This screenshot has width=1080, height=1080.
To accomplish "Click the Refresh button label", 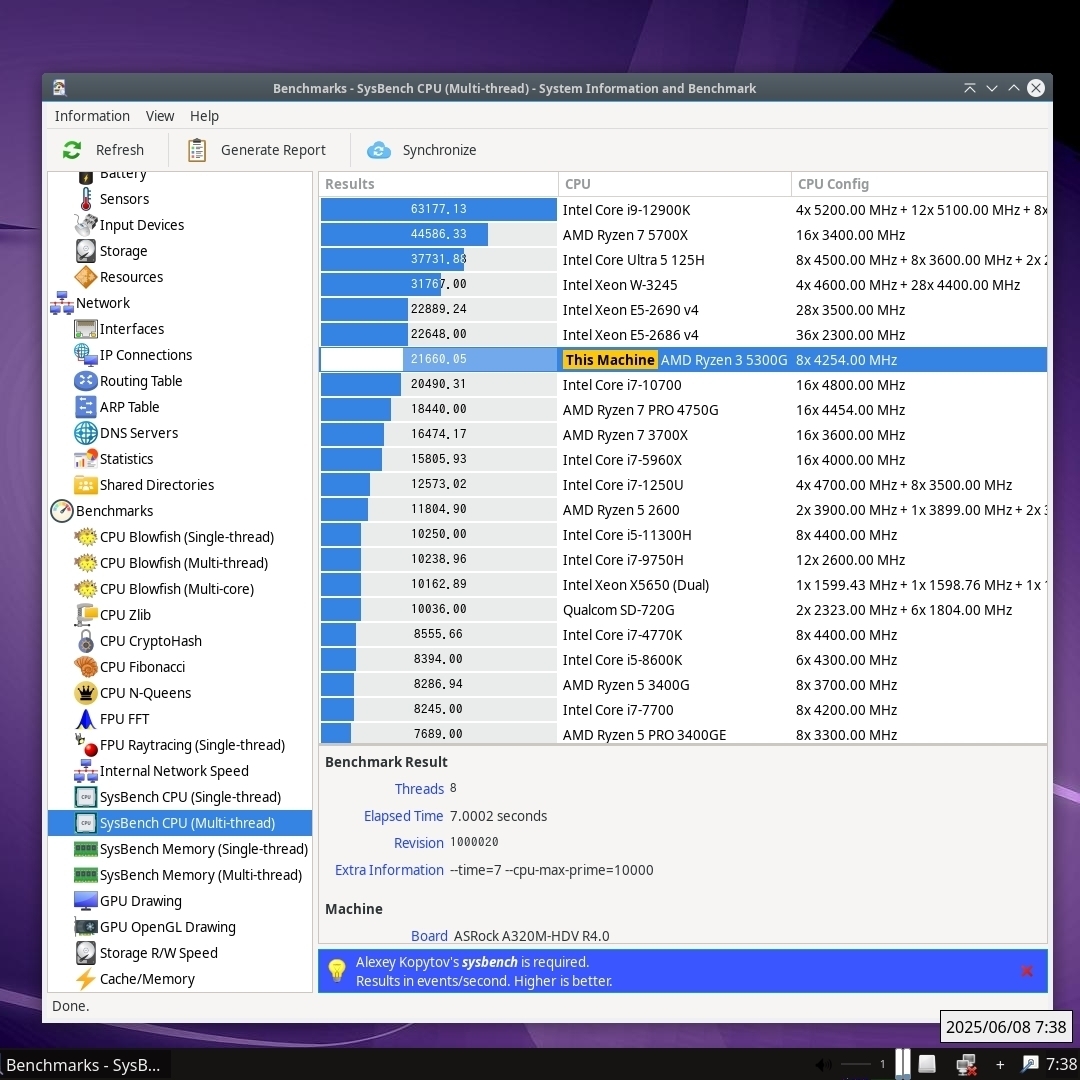I will point(120,150).
